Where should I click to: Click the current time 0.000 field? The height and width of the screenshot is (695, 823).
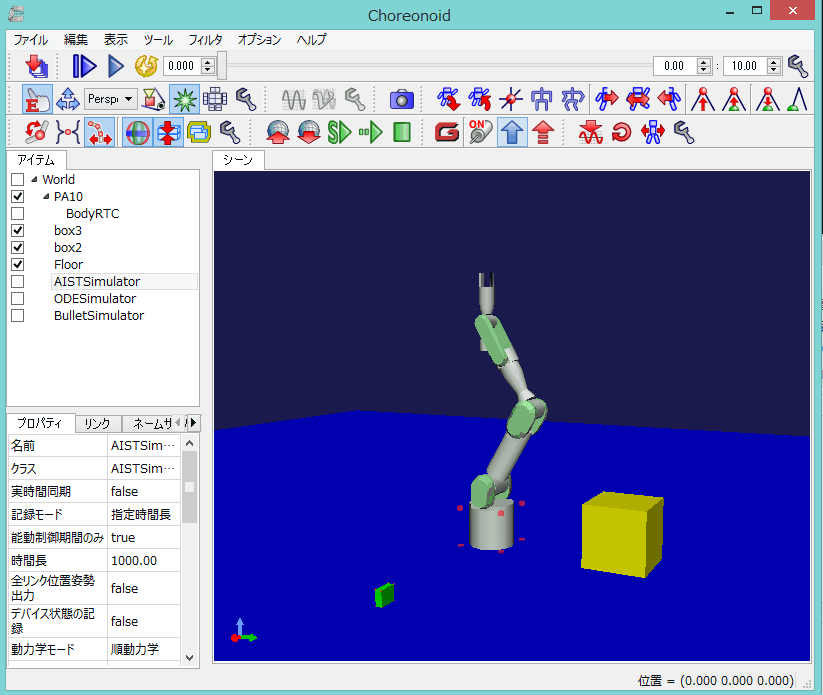(x=182, y=66)
